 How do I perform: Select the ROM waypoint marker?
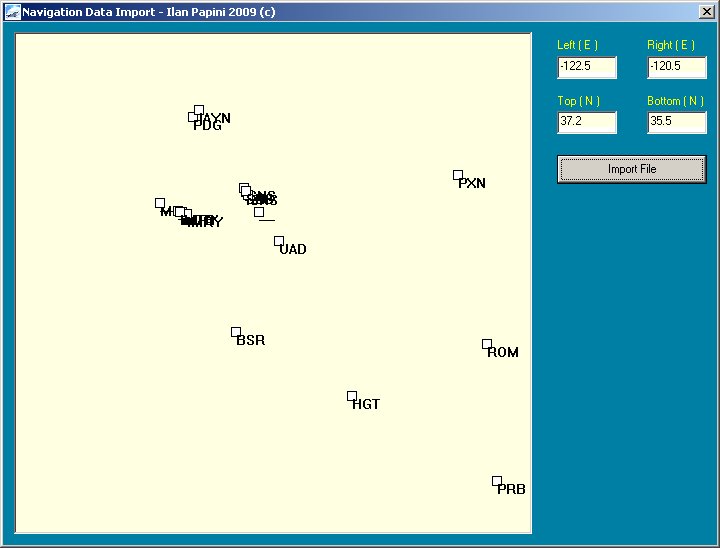tap(487, 344)
